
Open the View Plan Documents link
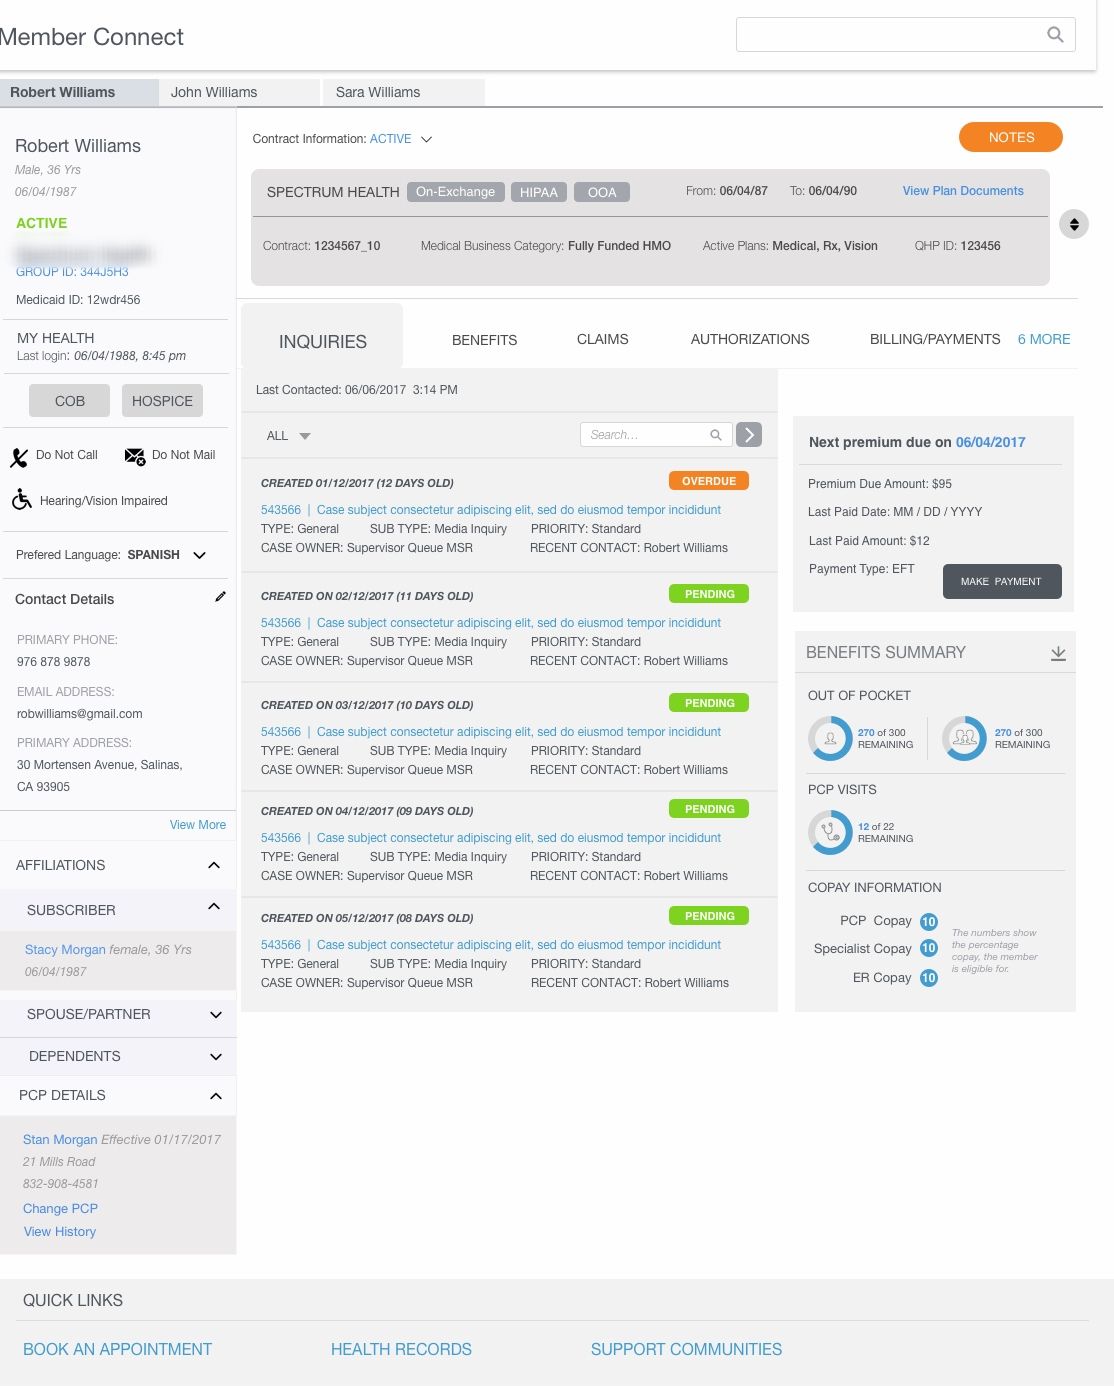tap(962, 191)
